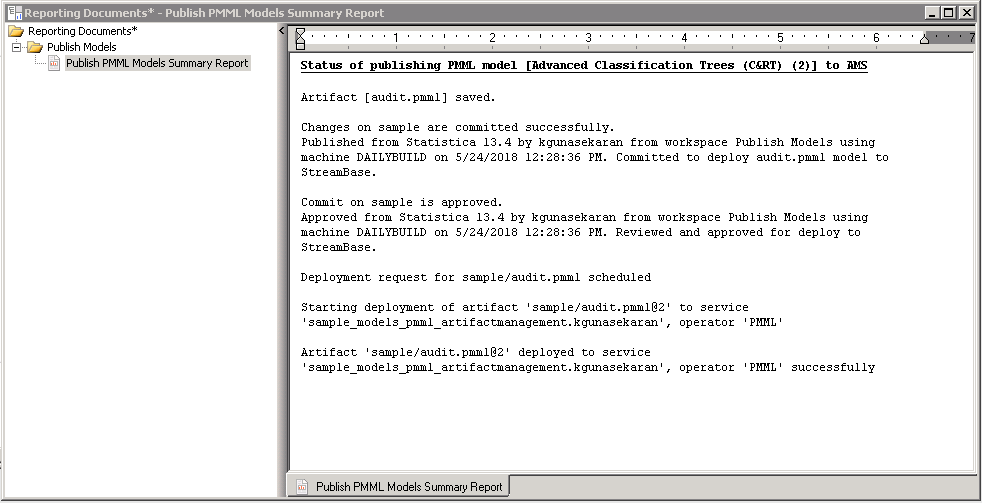The width and height of the screenshot is (982, 503).
Task: Click the report document icon in tree
Action: point(54,63)
